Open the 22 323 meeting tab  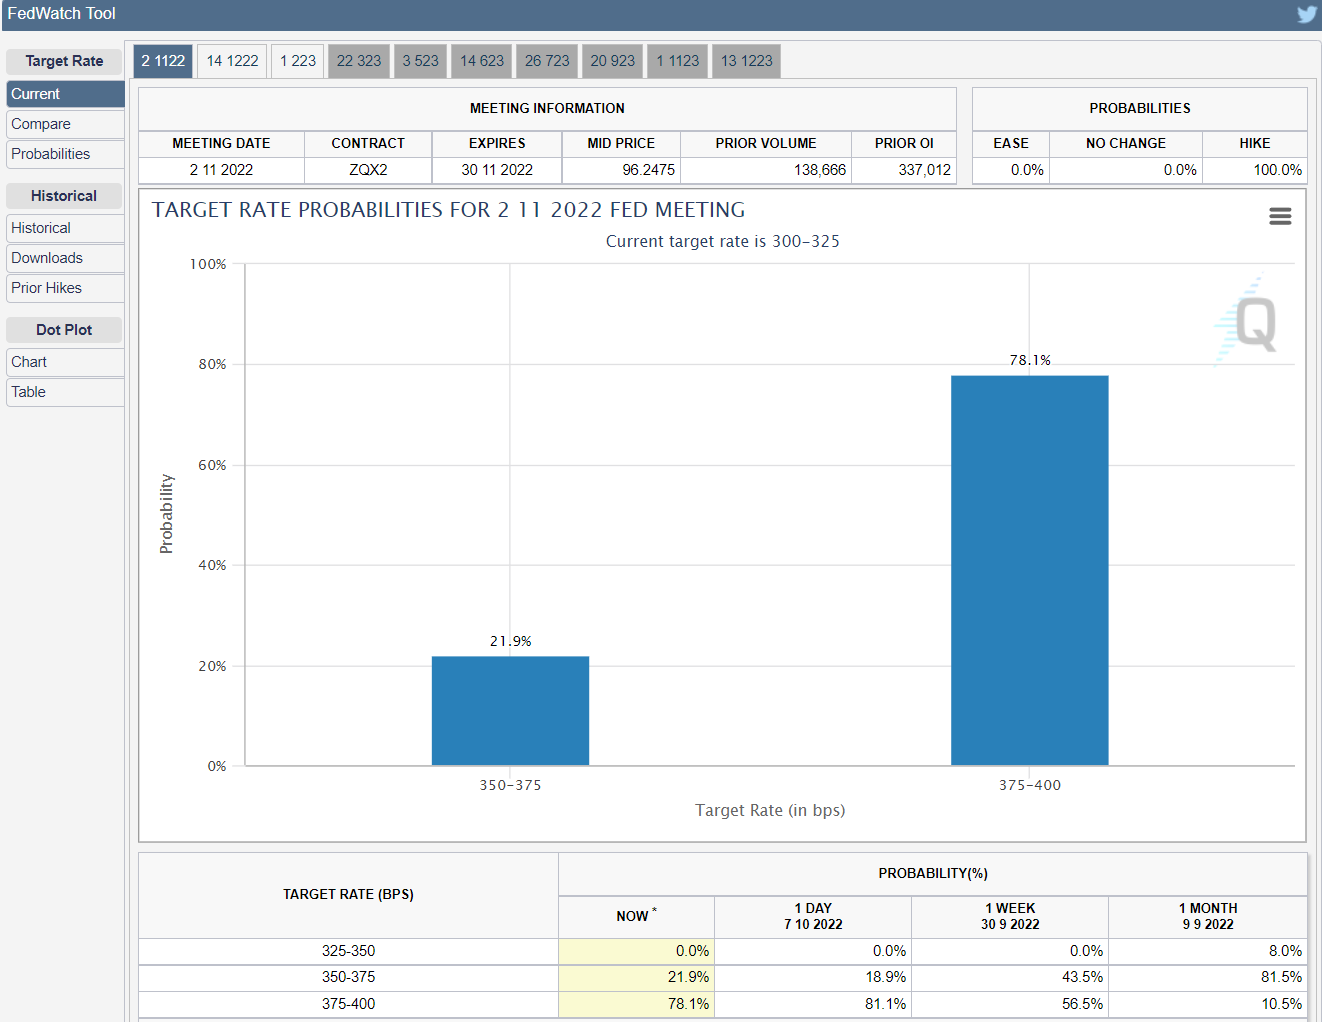click(359, 61)
